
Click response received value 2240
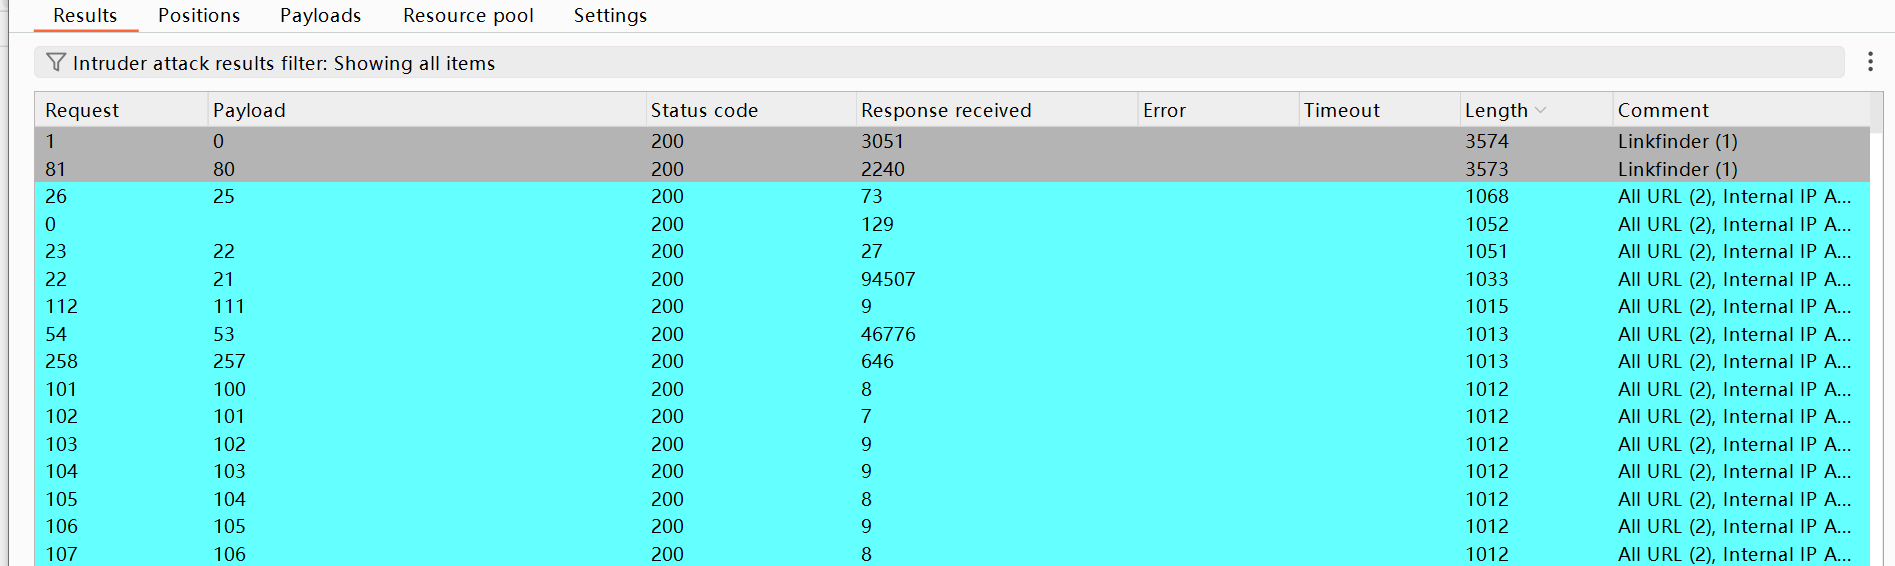[882, 169]
